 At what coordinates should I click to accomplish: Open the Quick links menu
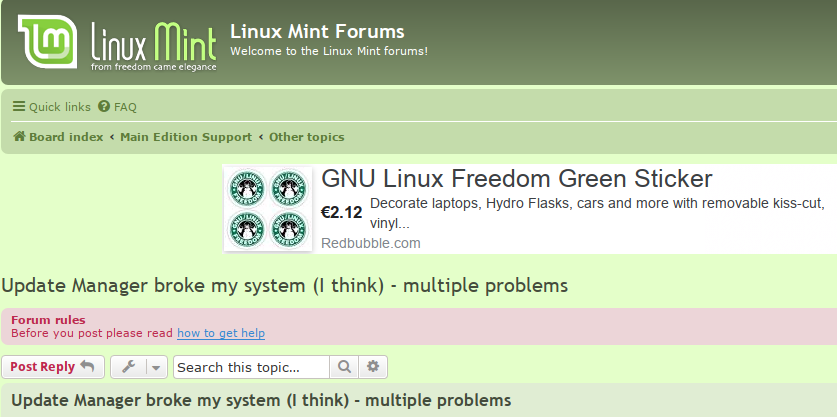[x=52, y=107]
